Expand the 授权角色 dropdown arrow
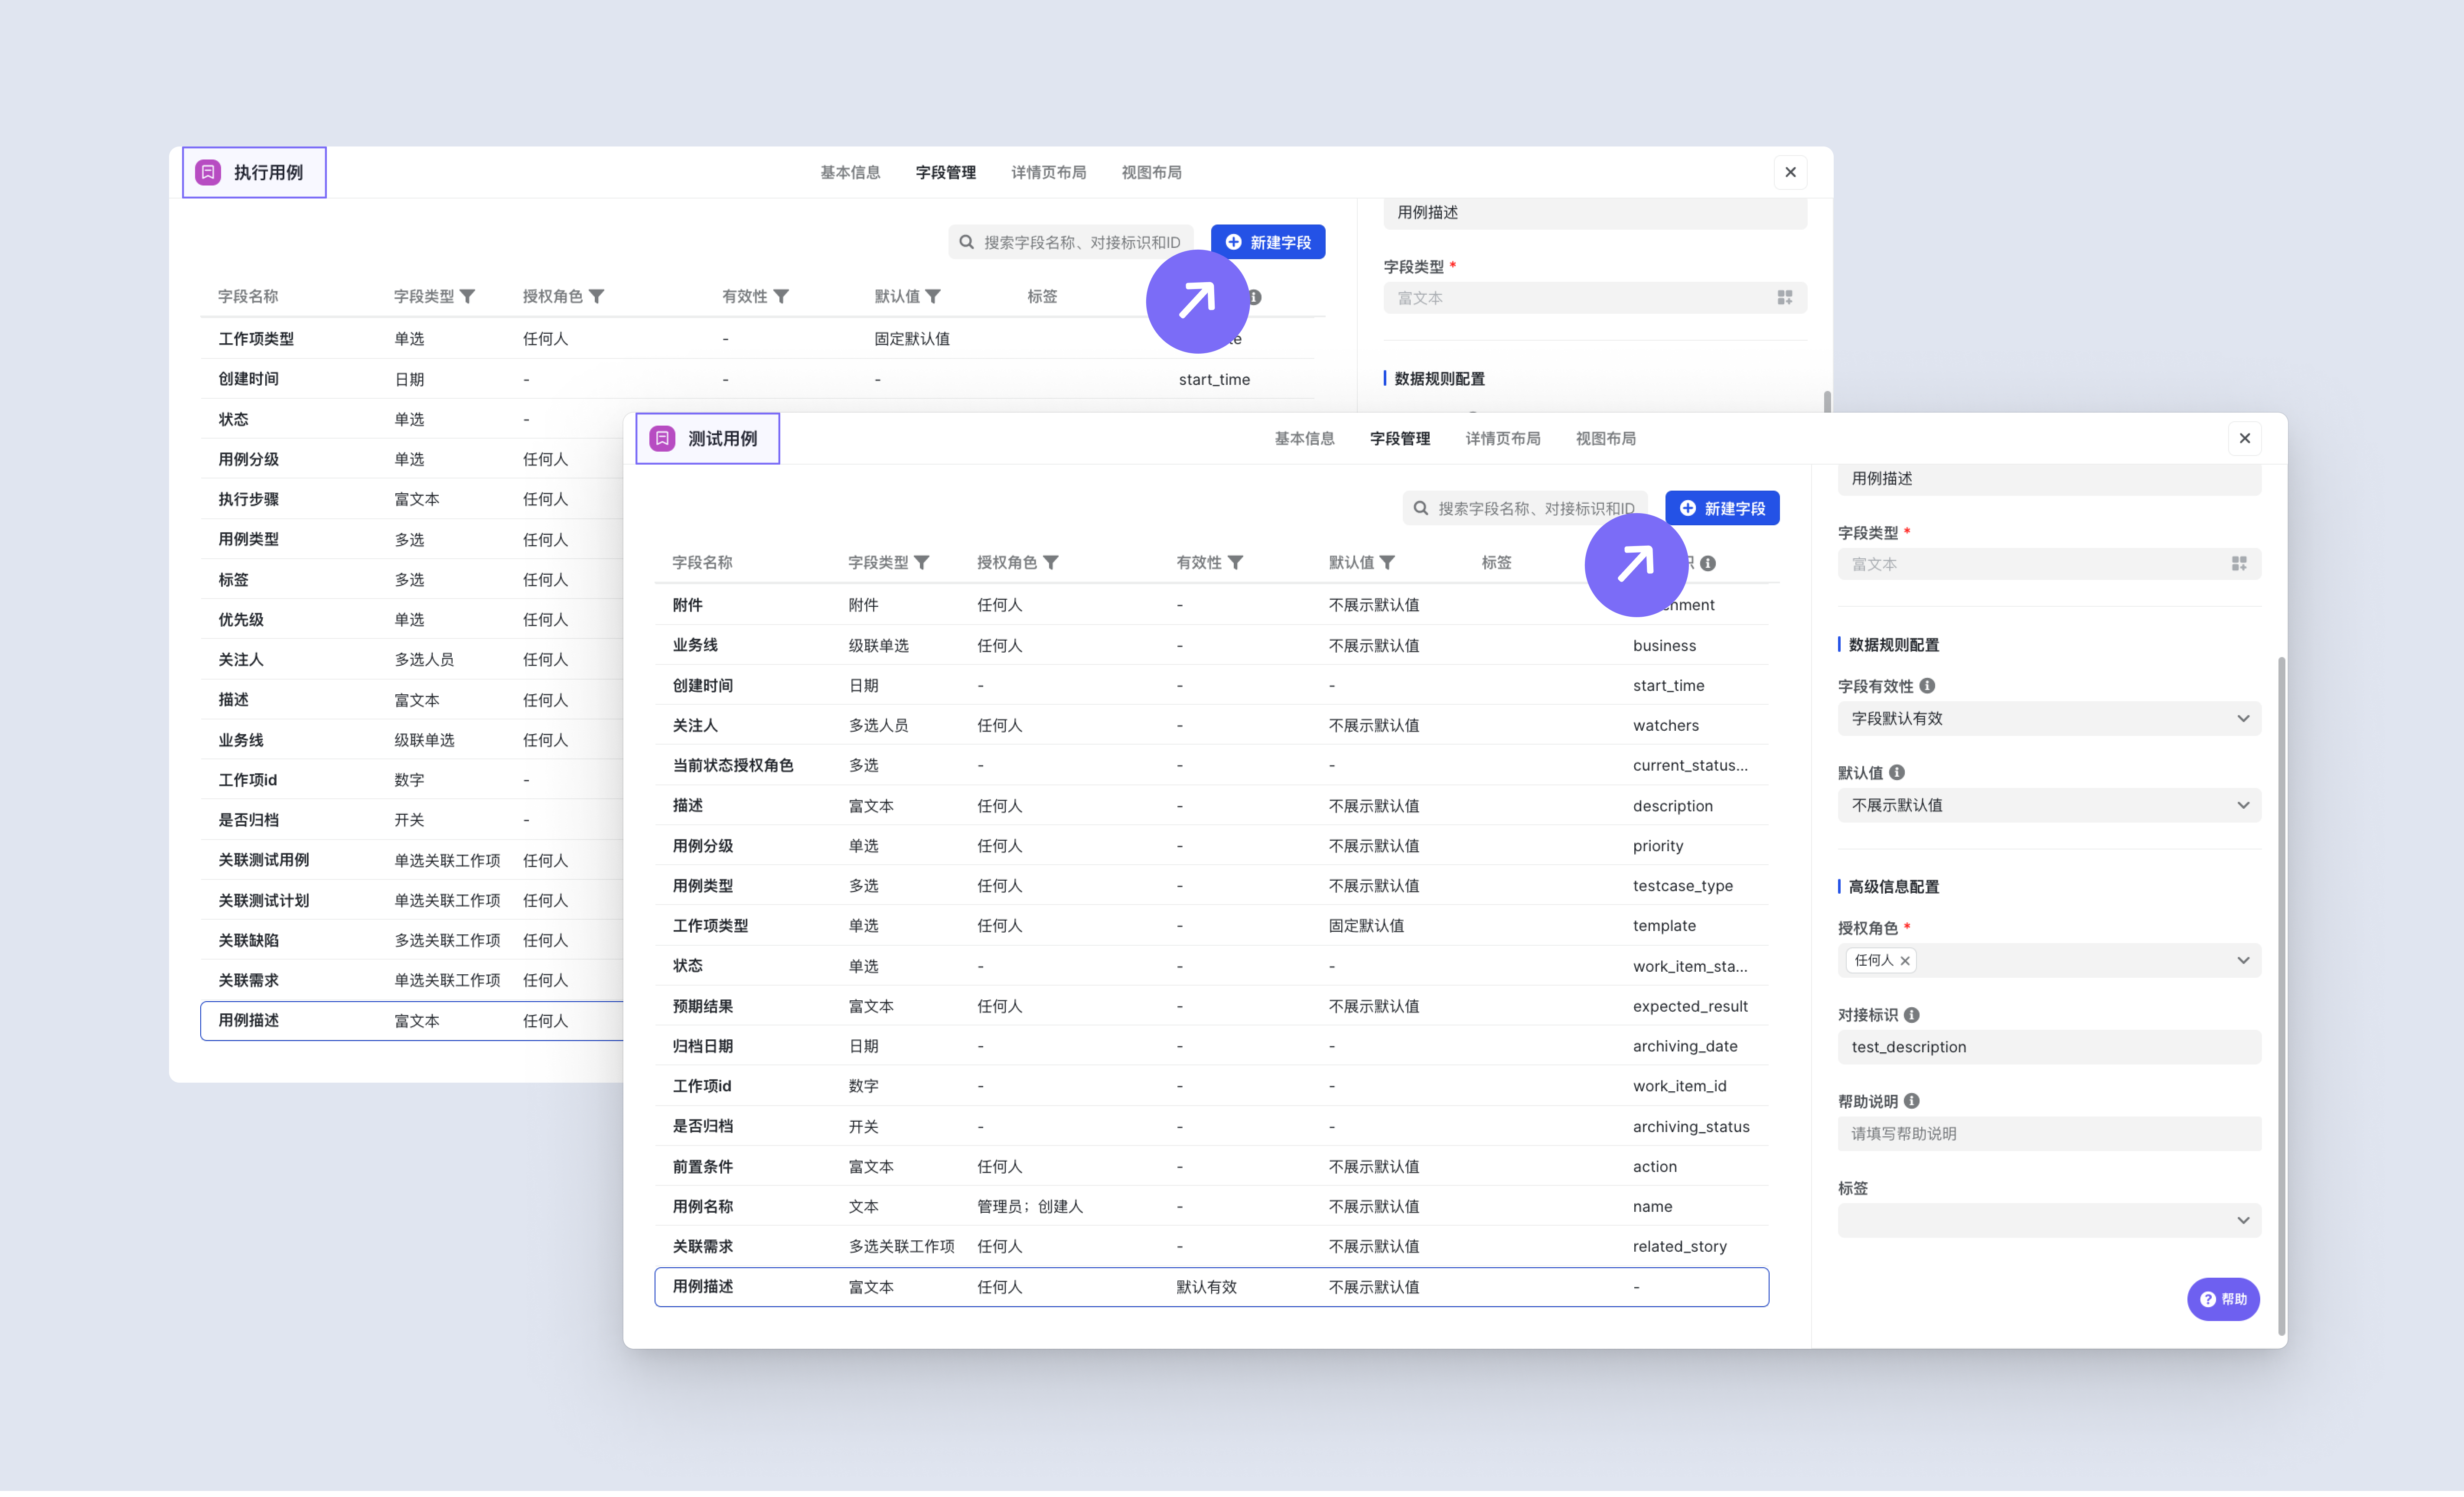This screenshot has width=2464, height=1497. (x=2243, y=961)
